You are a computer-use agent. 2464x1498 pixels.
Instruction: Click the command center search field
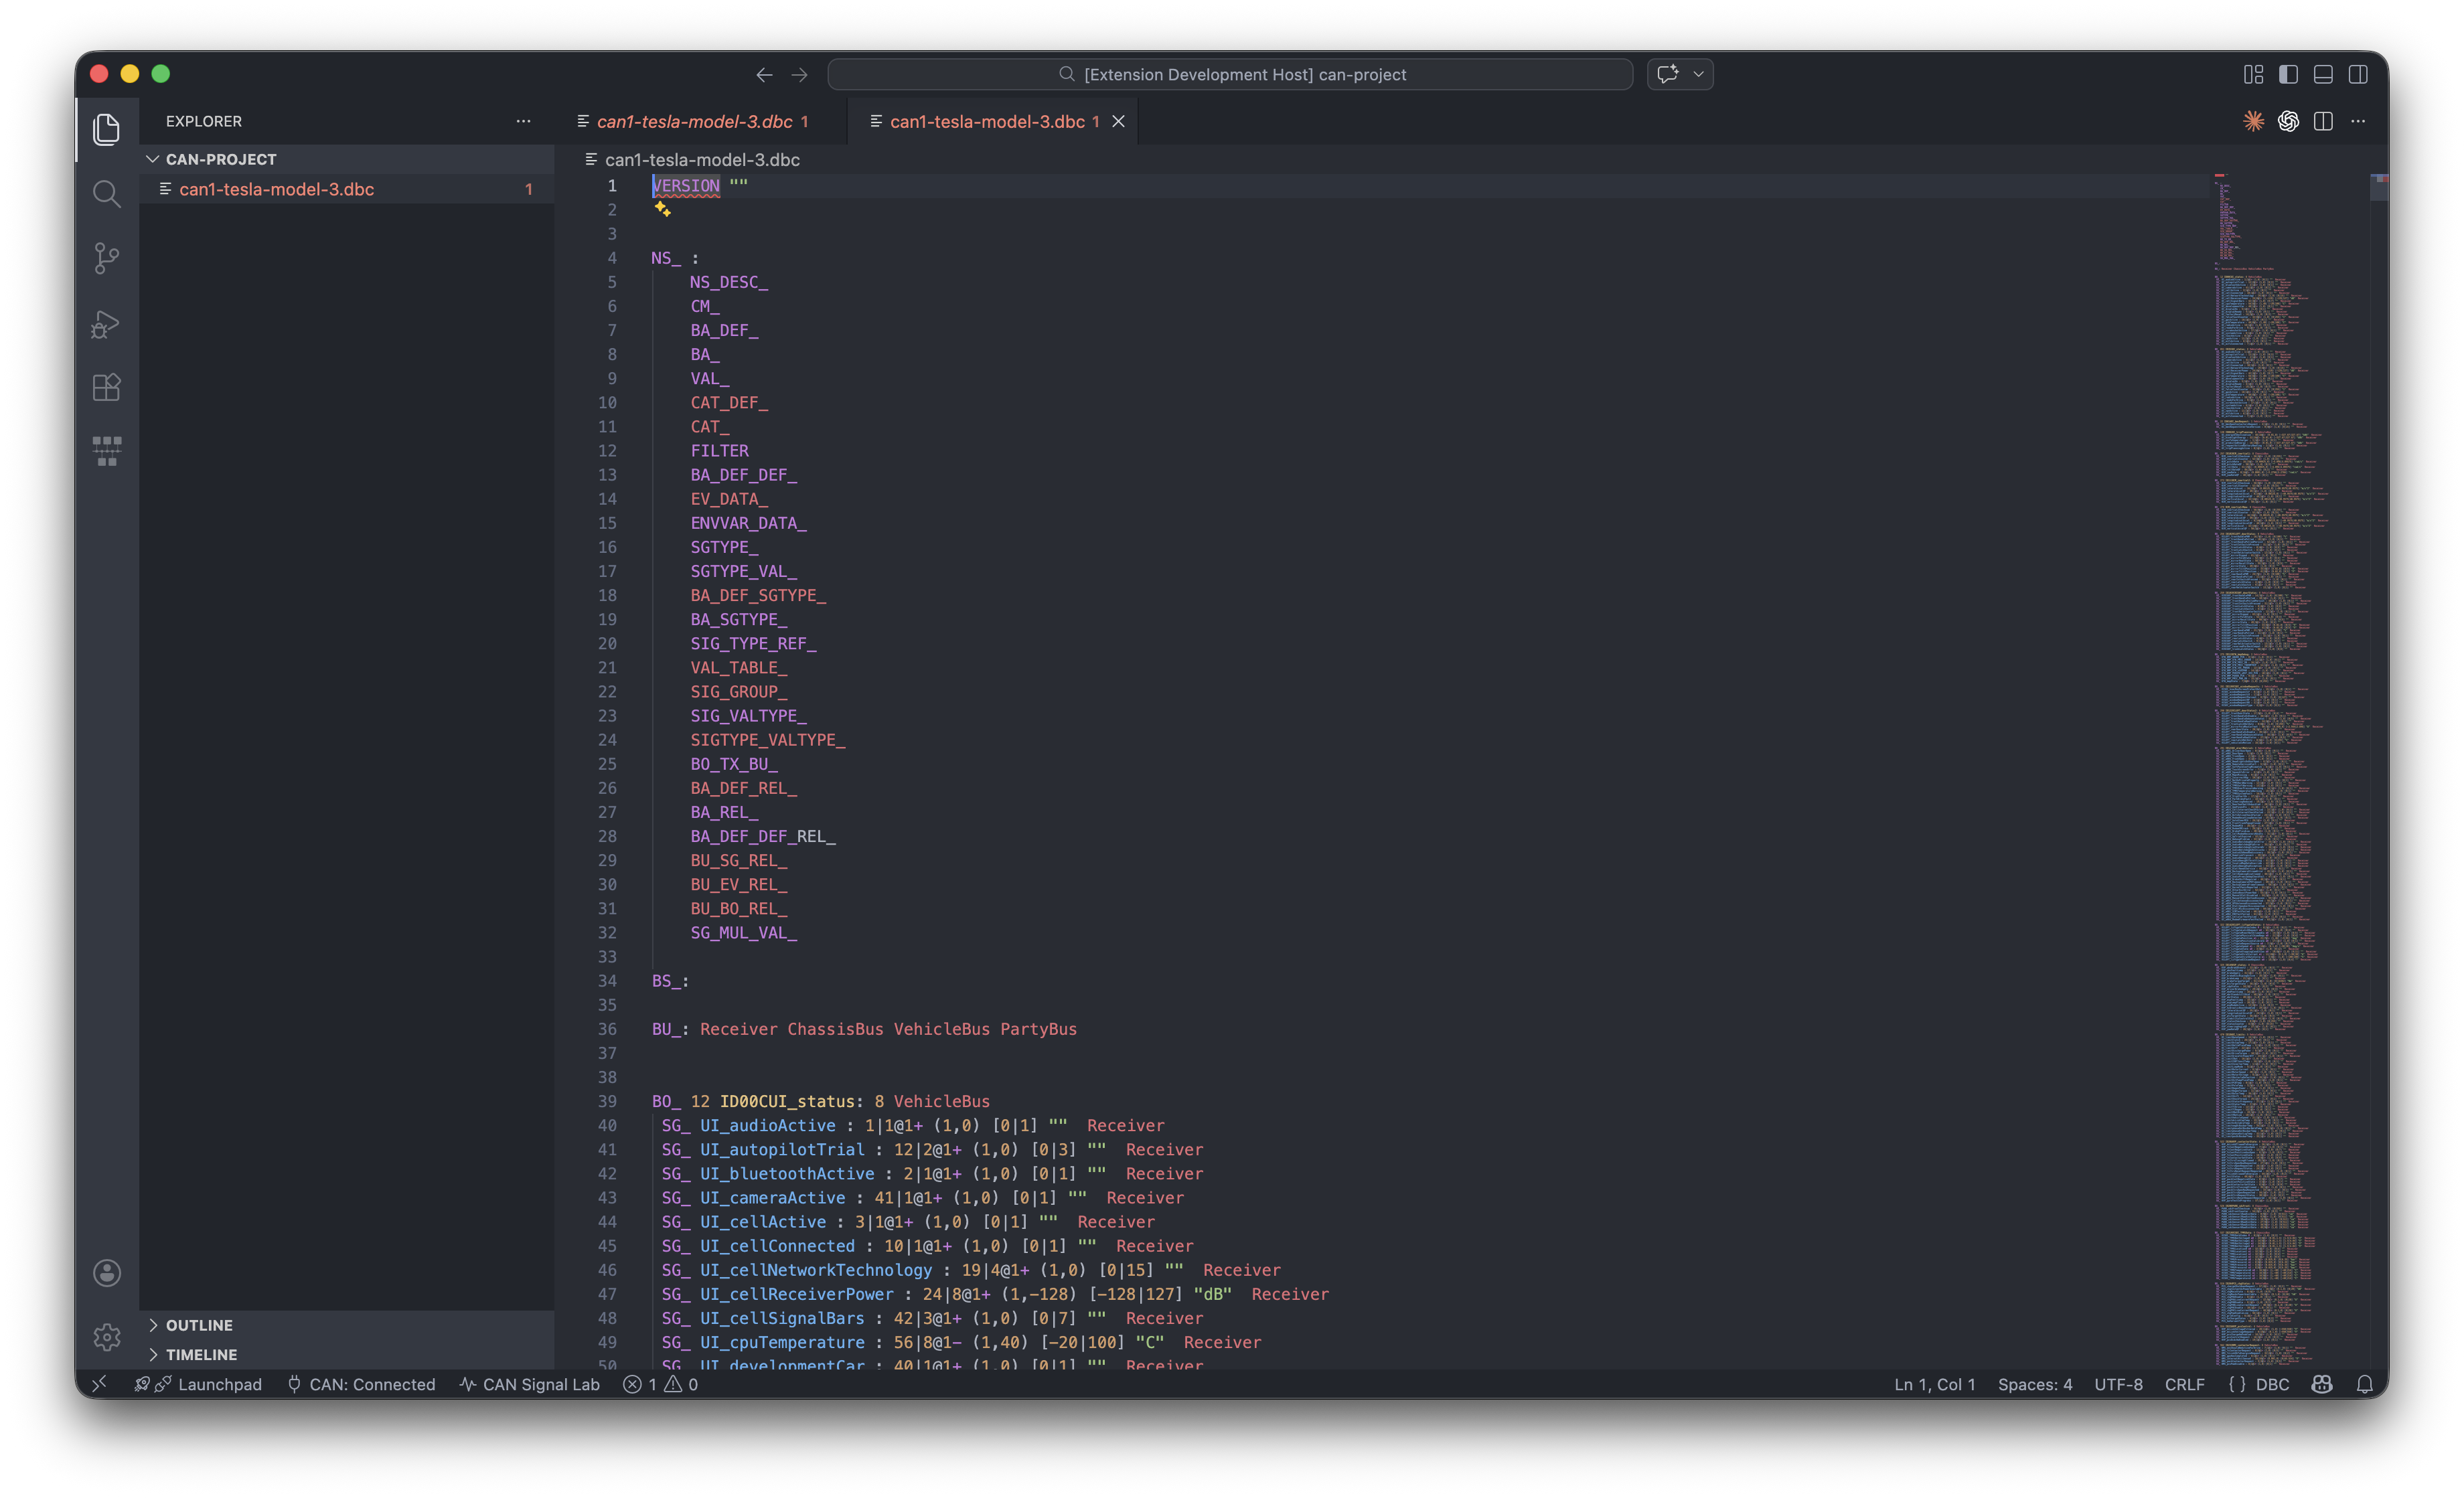click(x=1230, y=74)
